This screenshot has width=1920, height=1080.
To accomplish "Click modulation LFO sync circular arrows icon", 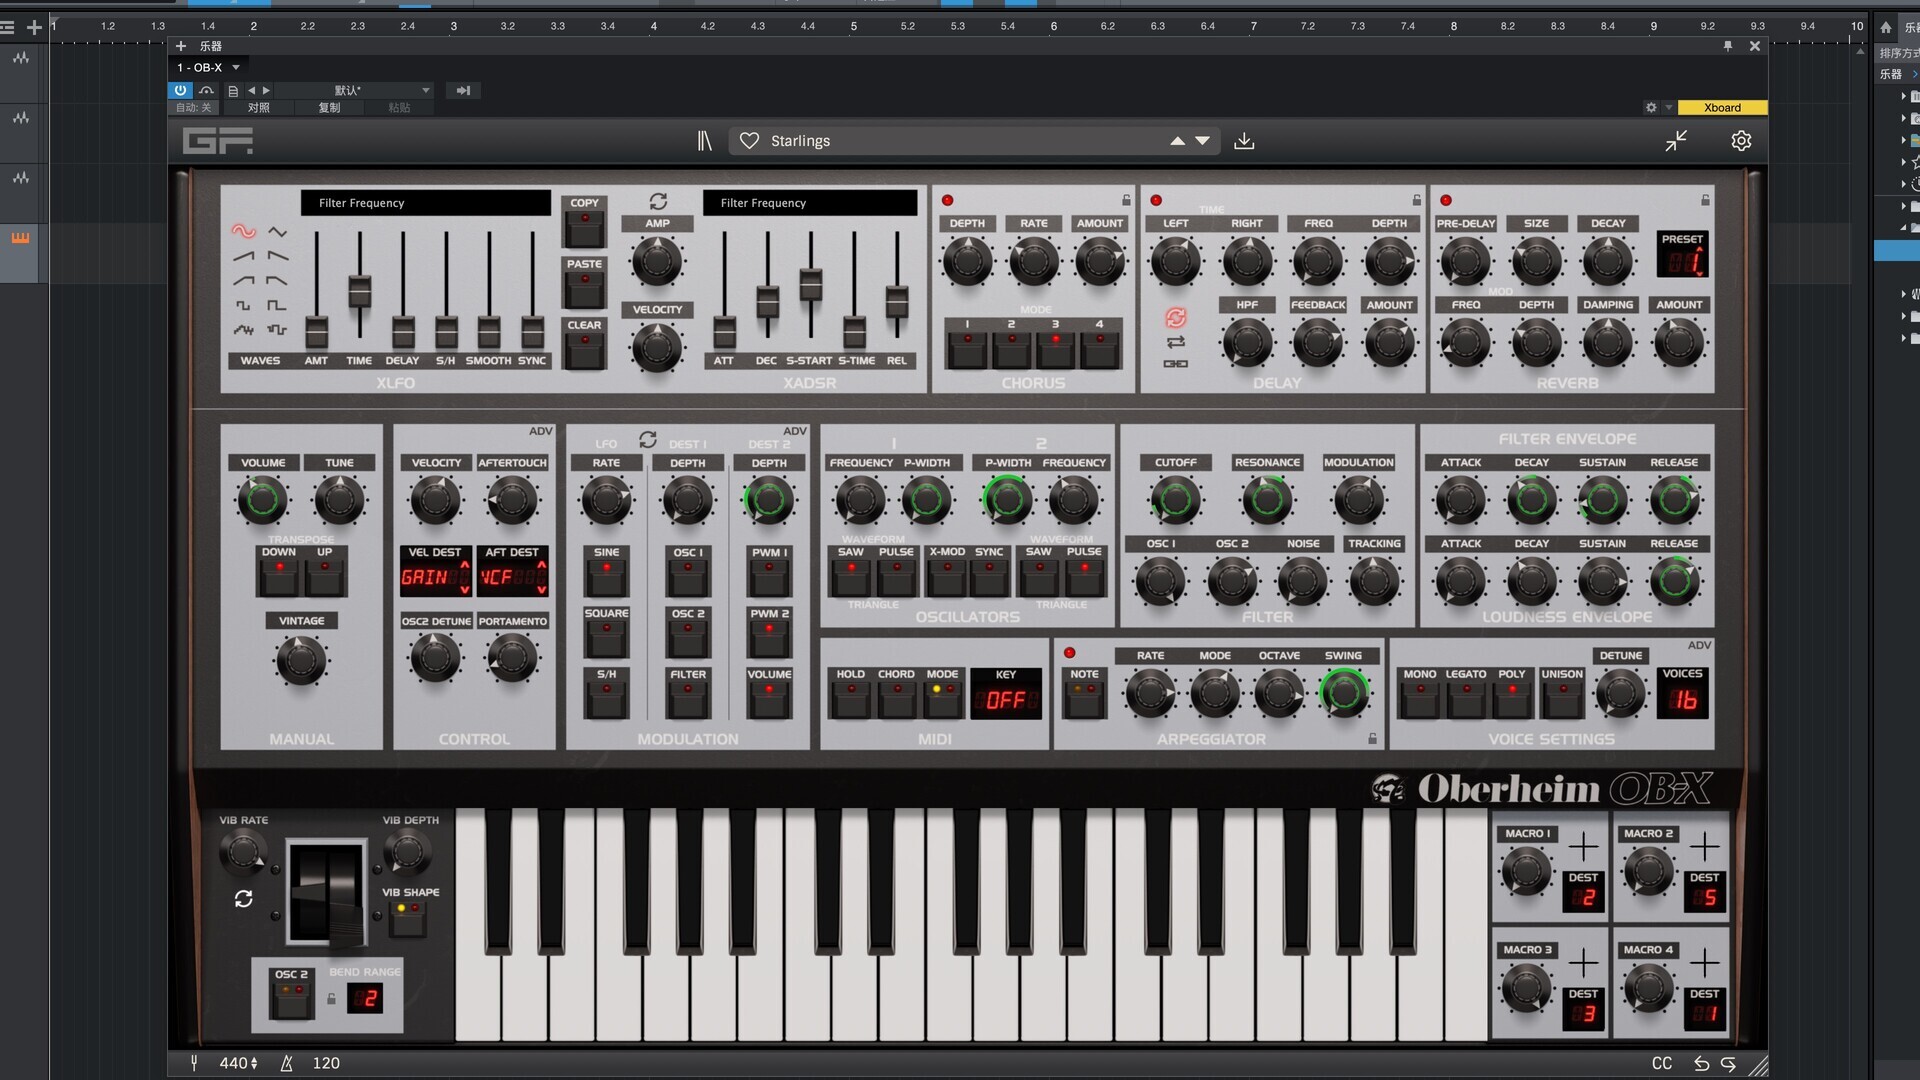I will click(x=648, y=439).
